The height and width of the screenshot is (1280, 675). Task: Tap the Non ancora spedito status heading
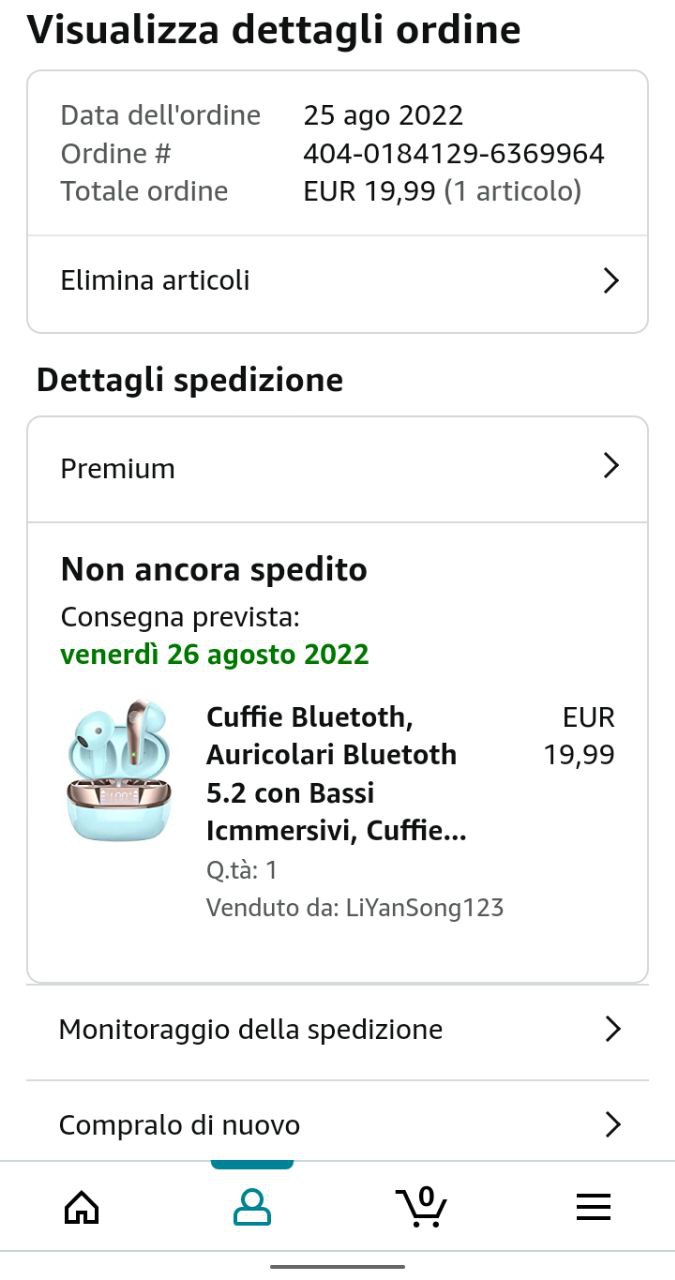pyautogui.click(x=214, y=570)
